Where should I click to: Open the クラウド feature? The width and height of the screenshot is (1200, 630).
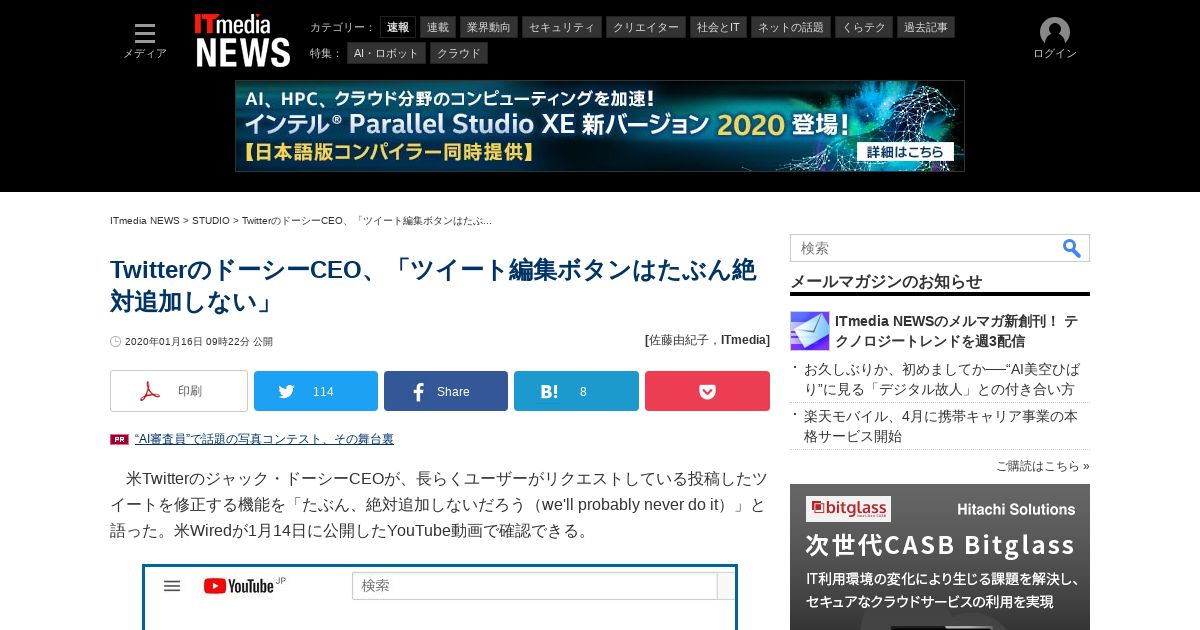click(x=459, y=53)
